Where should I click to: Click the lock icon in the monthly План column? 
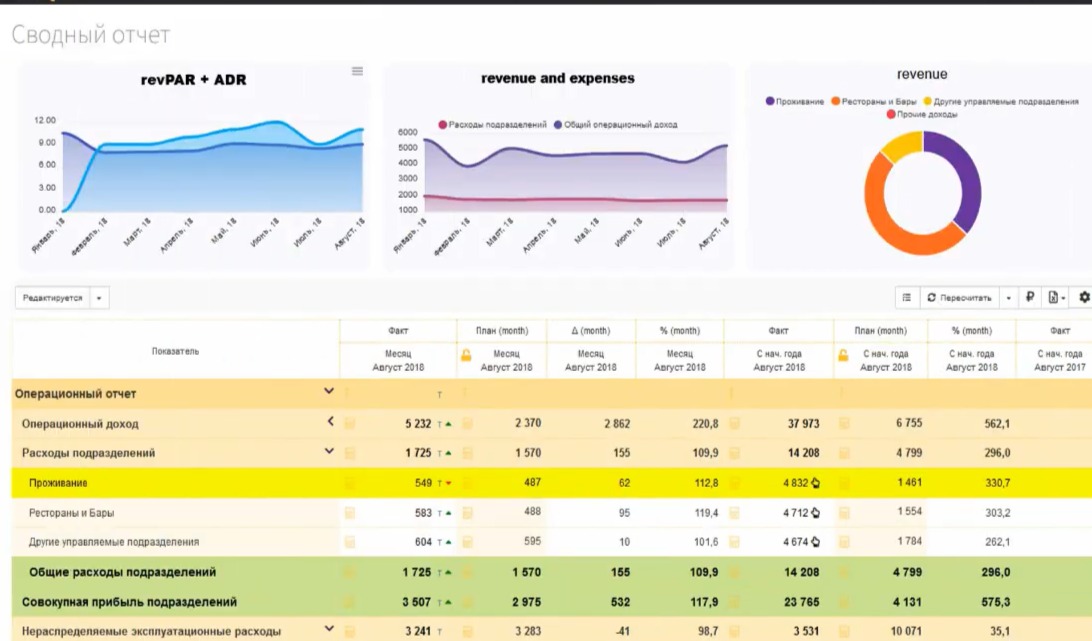(466, 354)
